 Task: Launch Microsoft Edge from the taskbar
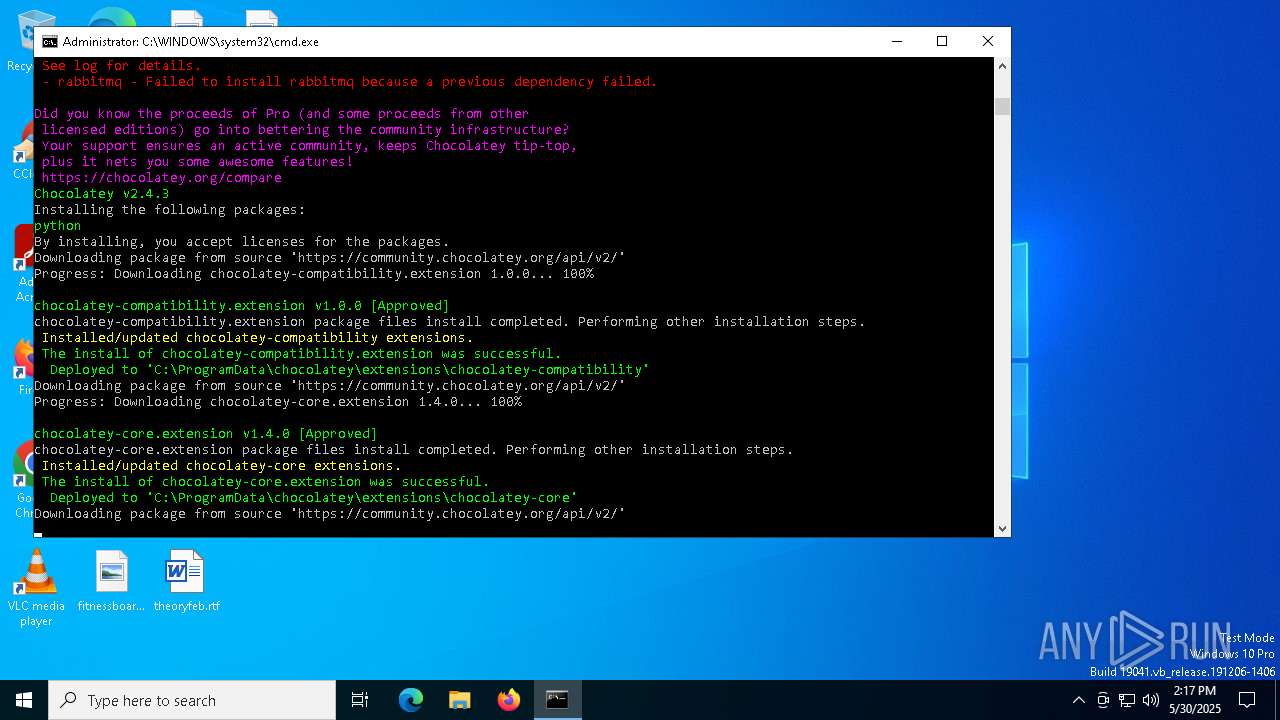tap(411, 700)
